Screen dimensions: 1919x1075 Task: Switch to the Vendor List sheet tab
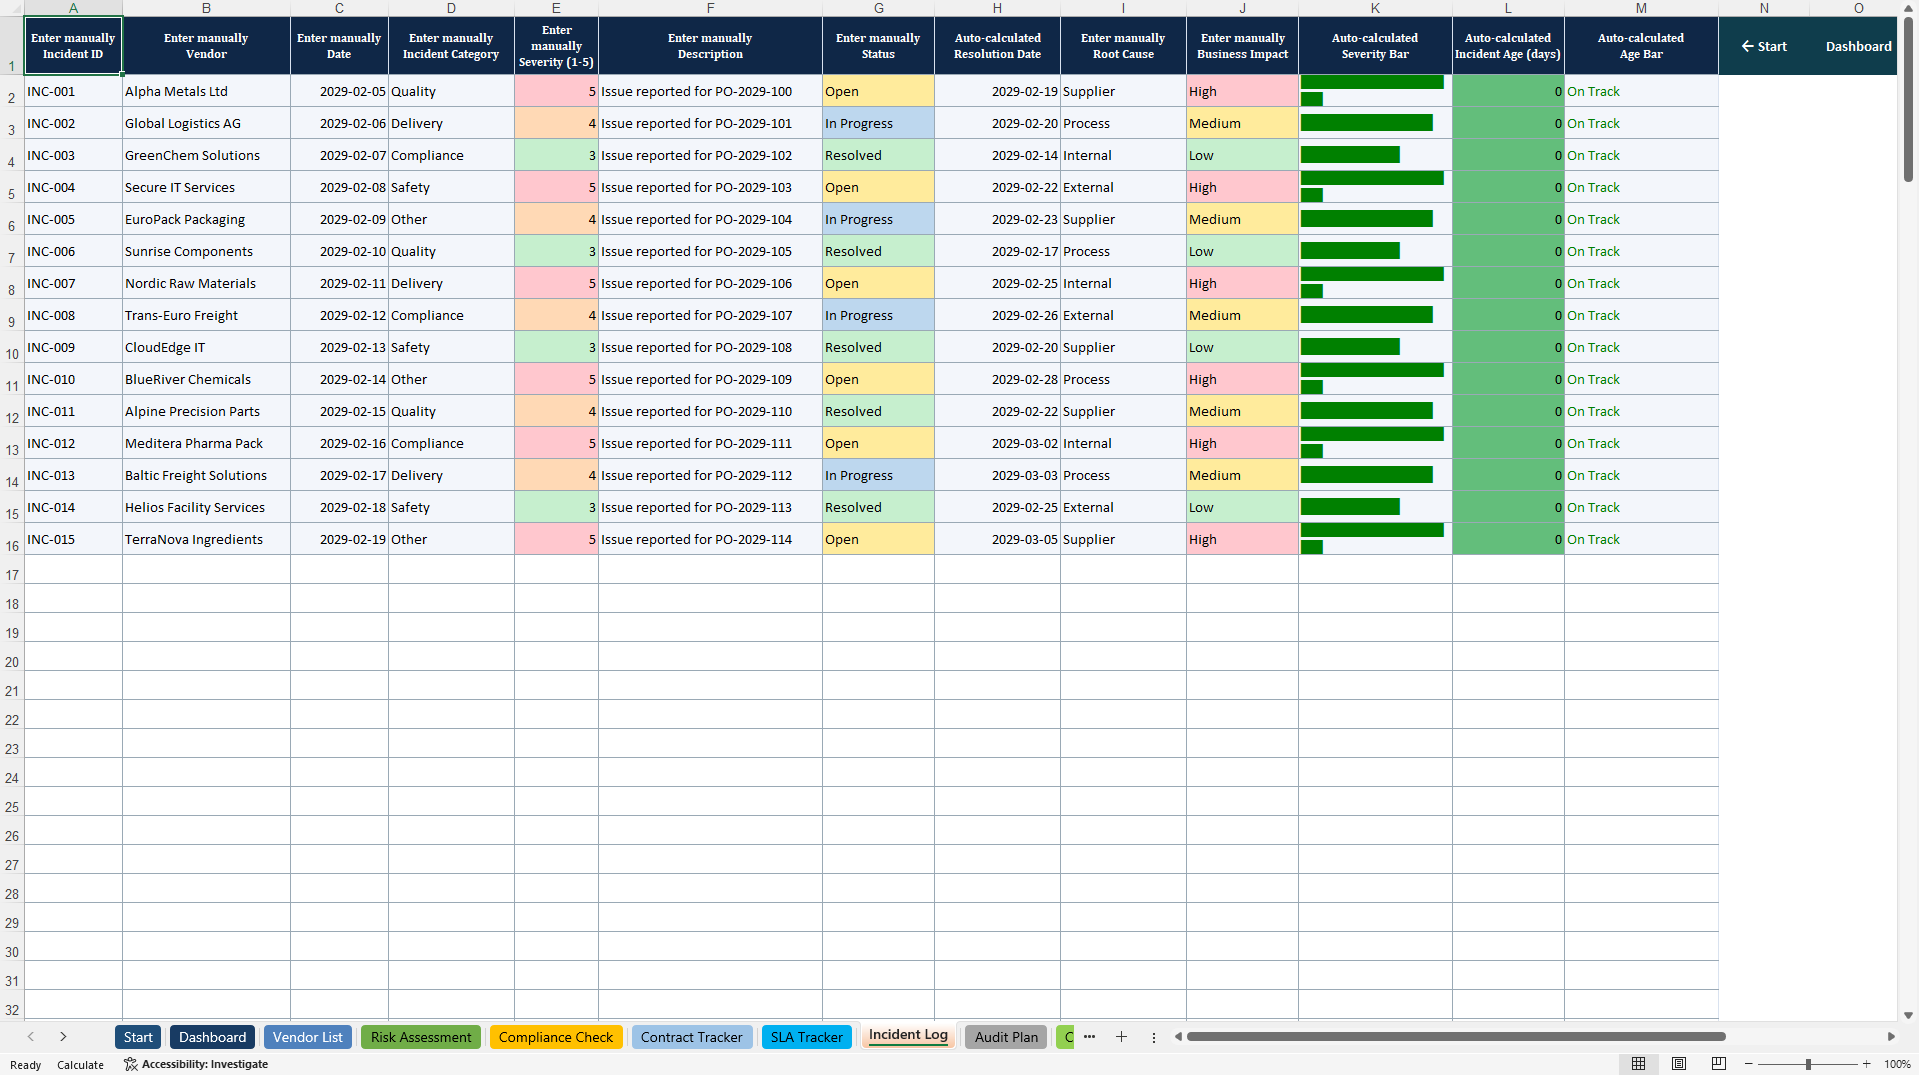pos(308,1037)
